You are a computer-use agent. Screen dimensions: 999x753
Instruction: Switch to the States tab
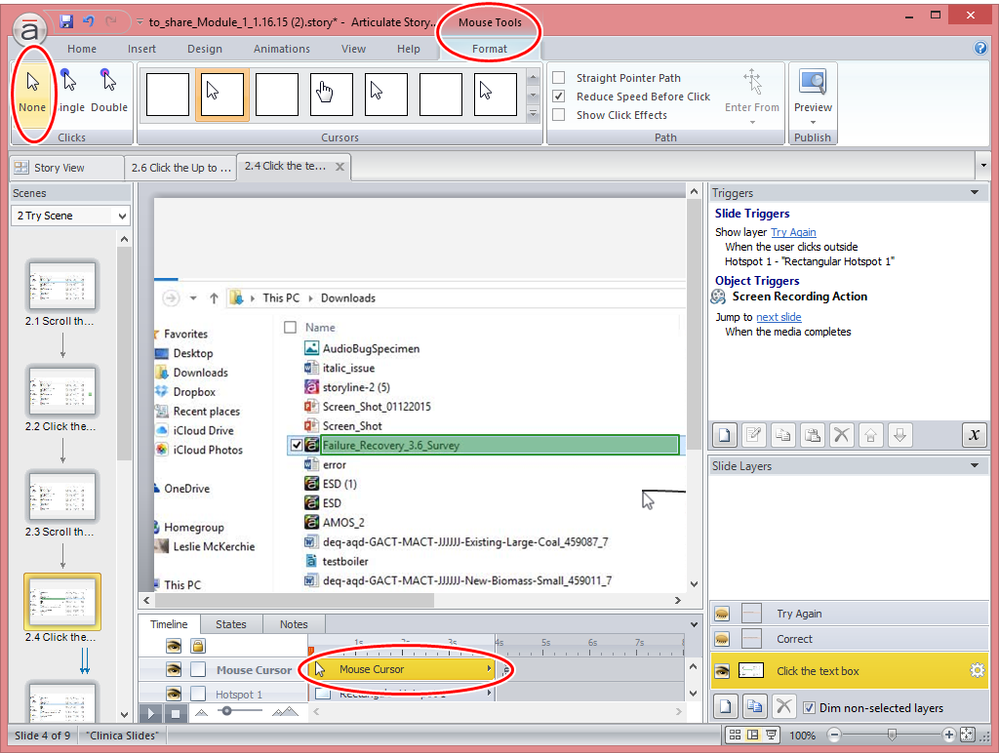point(231,624)
